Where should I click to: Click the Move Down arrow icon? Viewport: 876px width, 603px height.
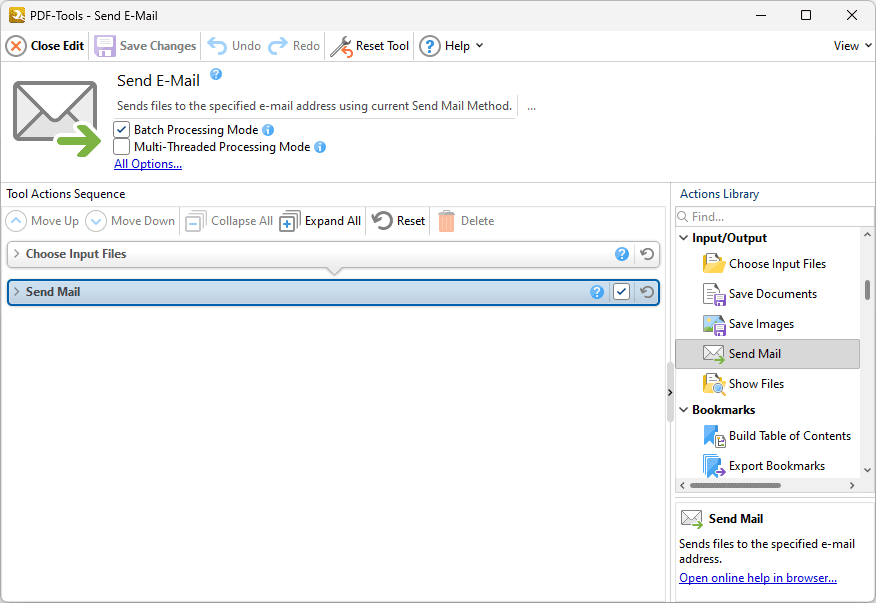click(96, 221)
